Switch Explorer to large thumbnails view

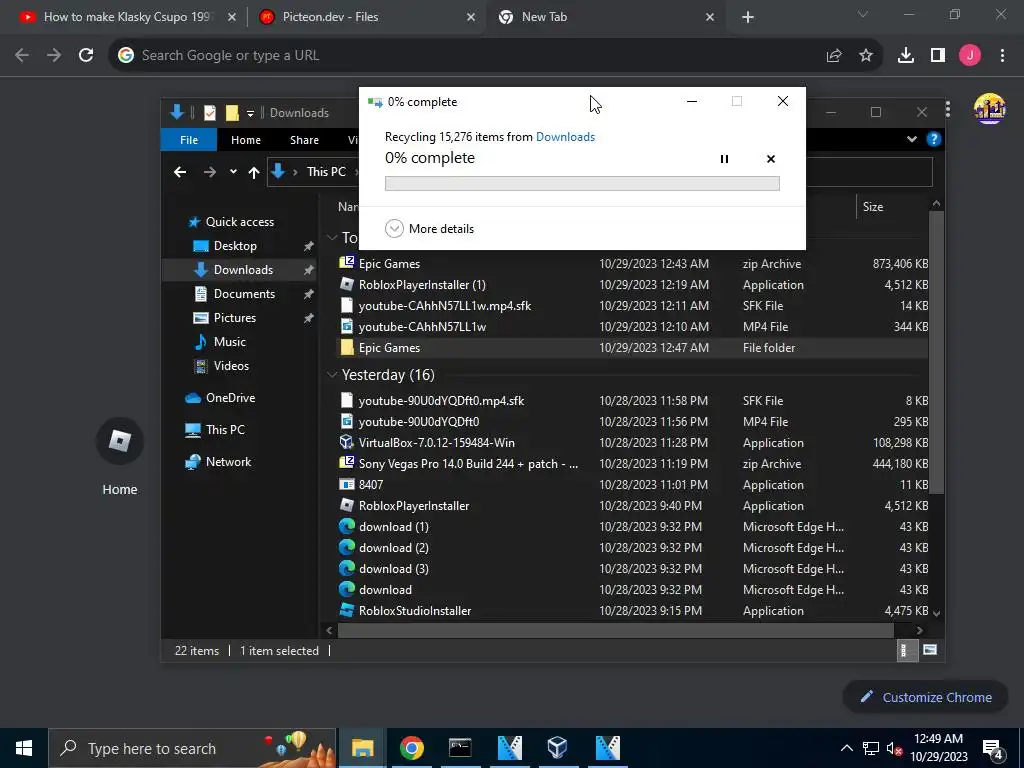[x=930, y=650]
